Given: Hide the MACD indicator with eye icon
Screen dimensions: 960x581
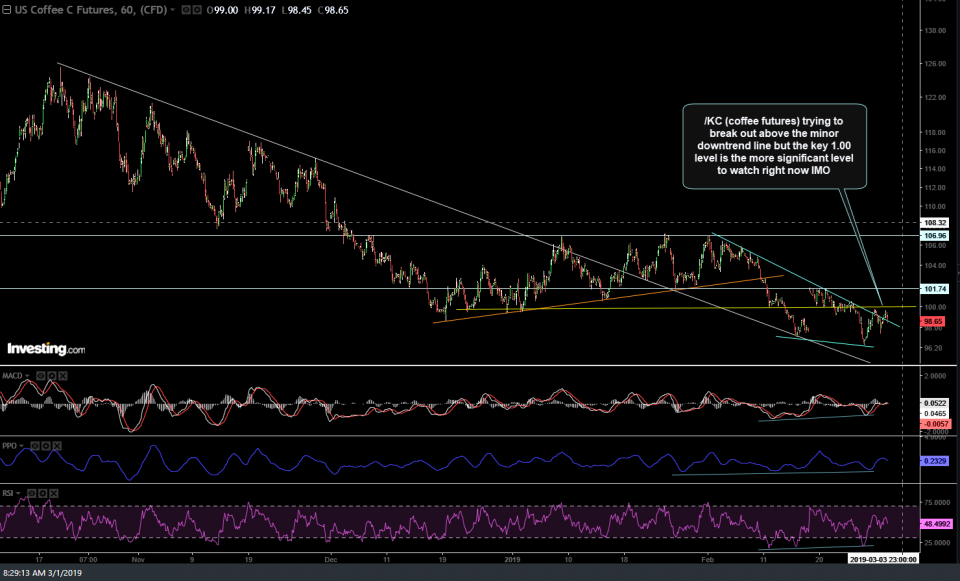Looking at the screenshot, I should (41, 375).
